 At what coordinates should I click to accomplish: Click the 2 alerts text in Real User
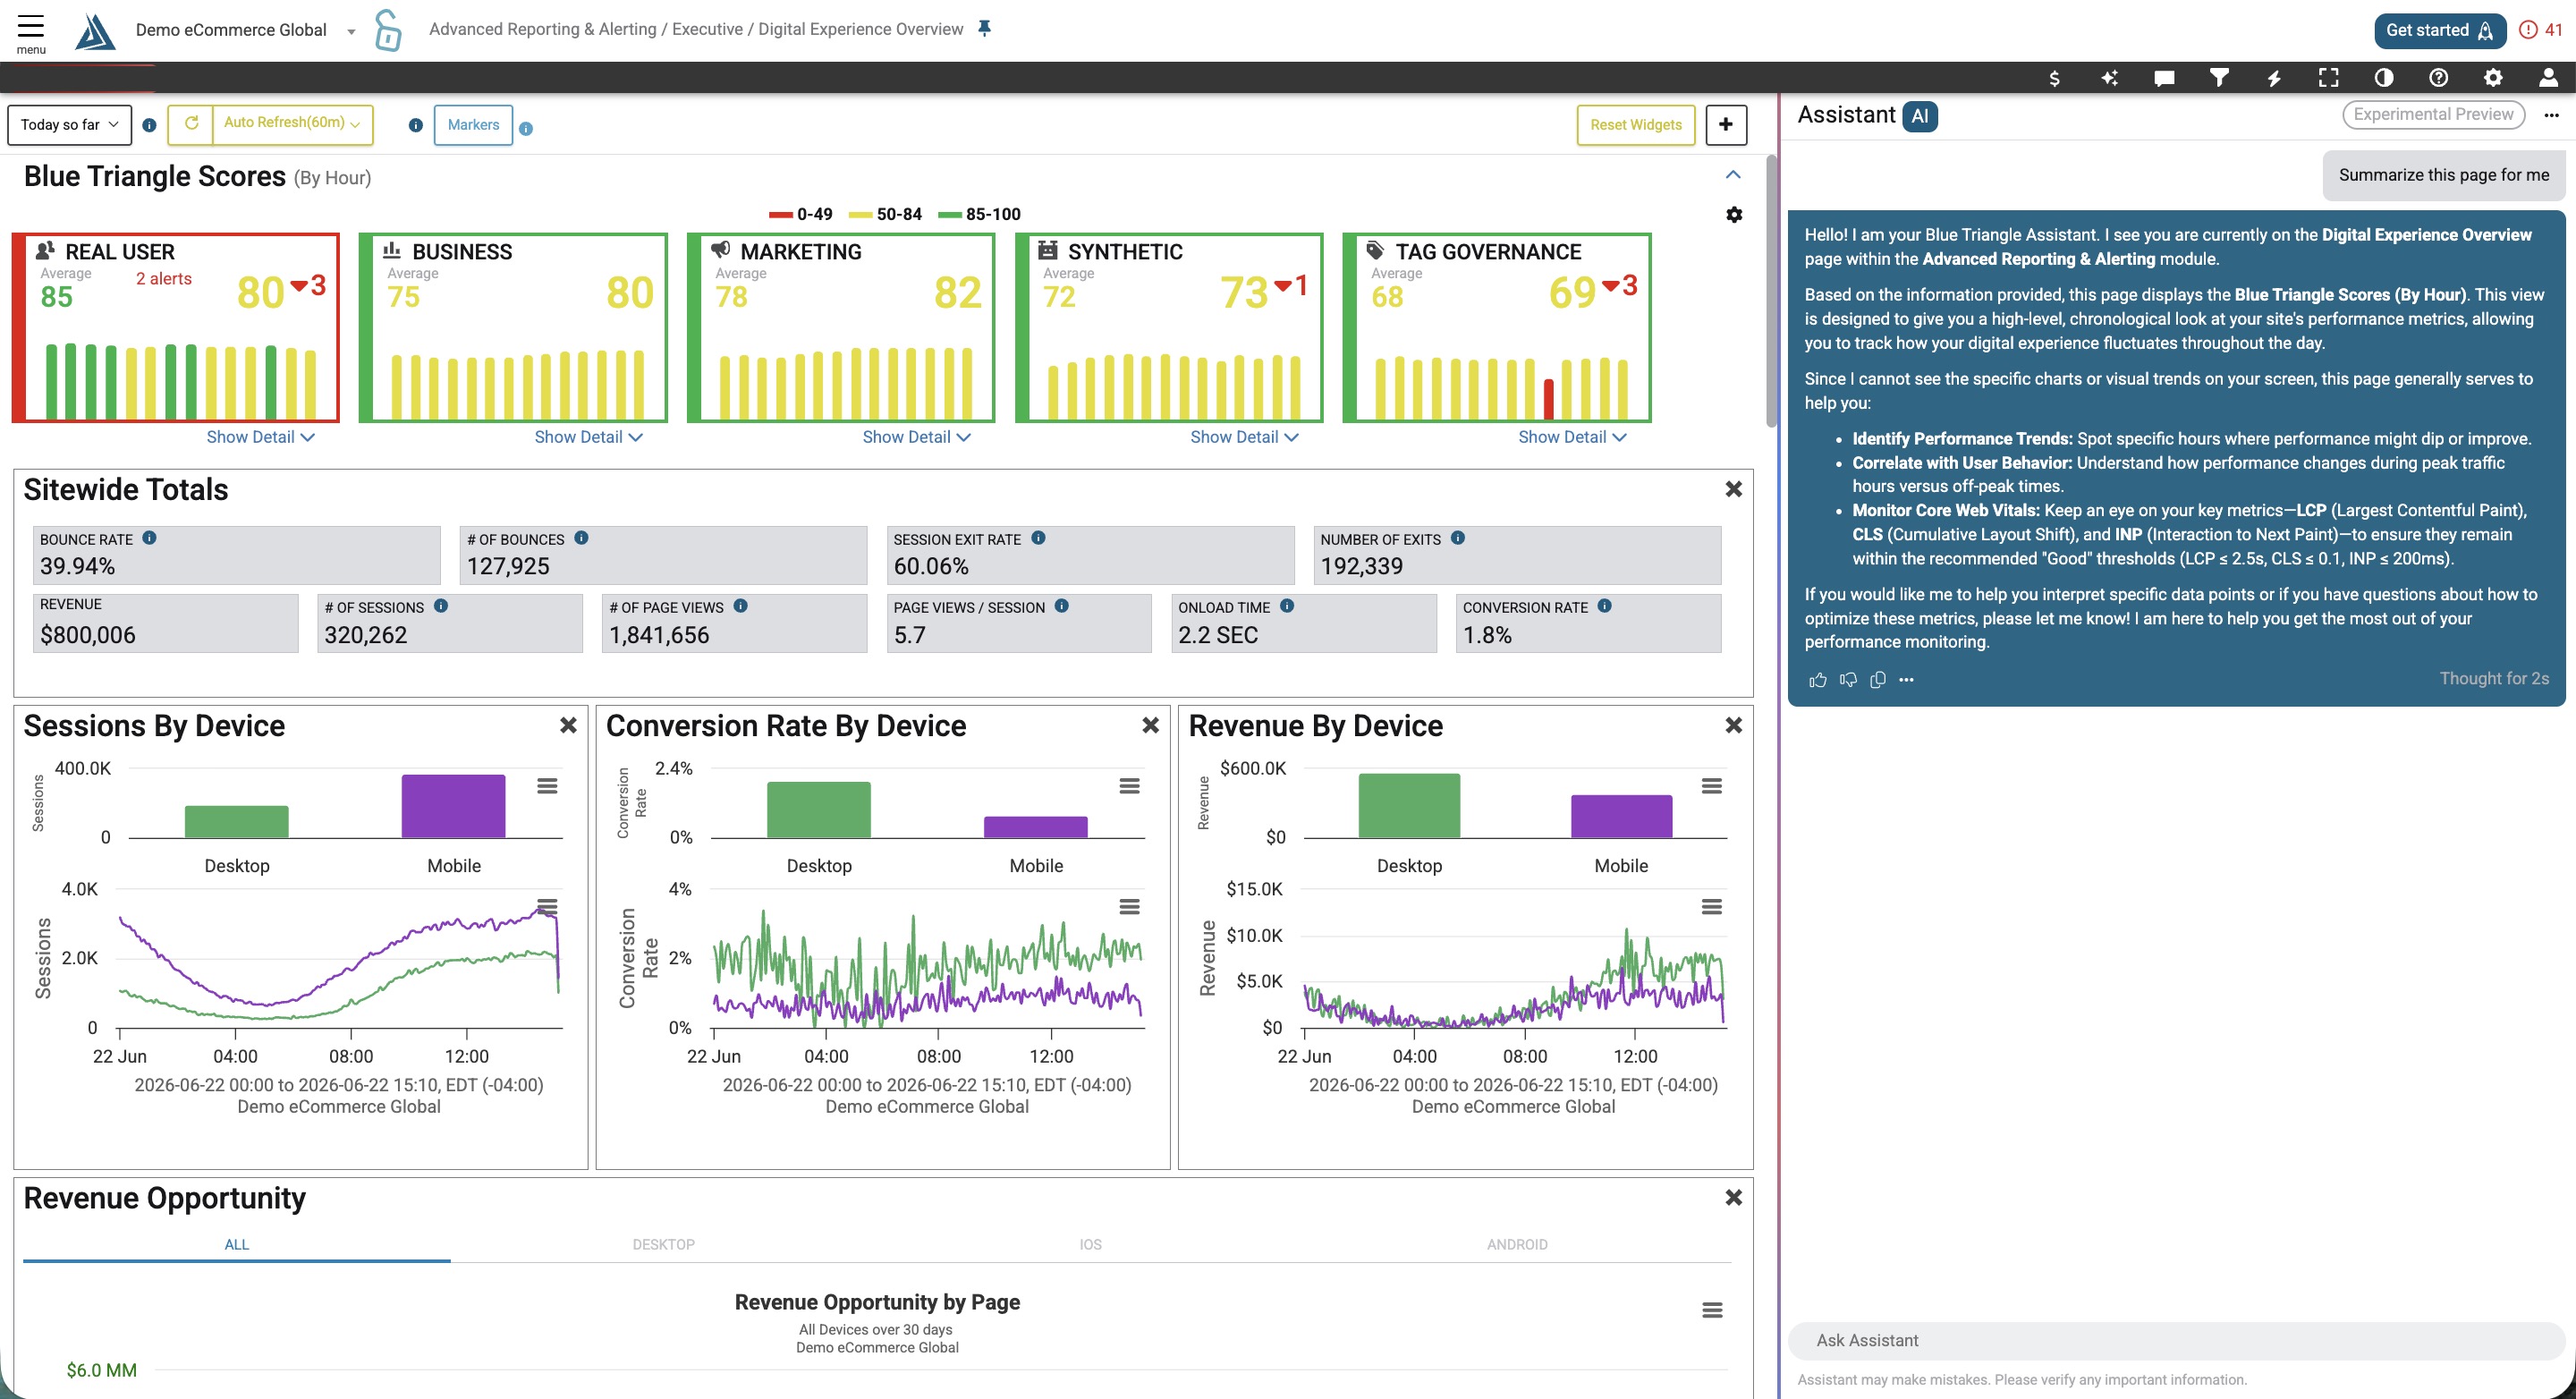[164, 279]
